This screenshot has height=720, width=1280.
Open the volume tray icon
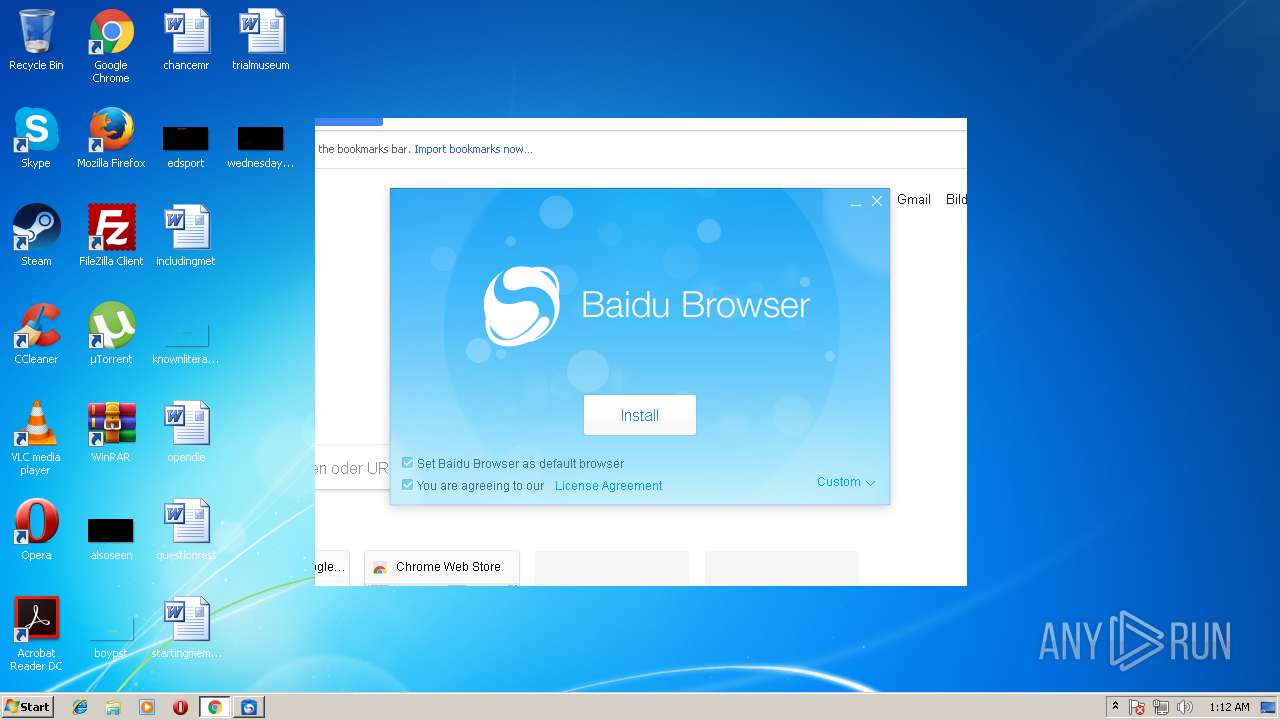(x=1185, y=707)
